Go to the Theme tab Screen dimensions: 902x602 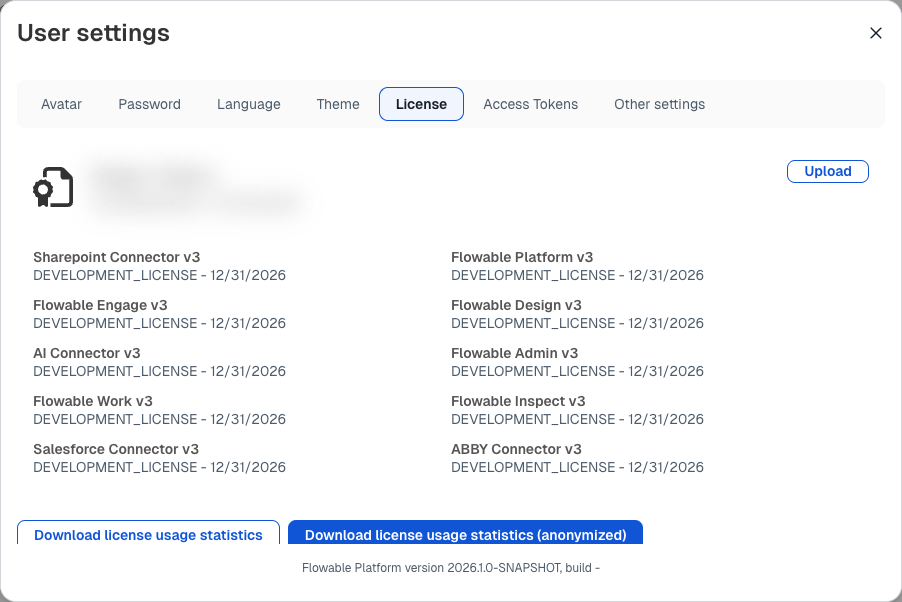338,104
